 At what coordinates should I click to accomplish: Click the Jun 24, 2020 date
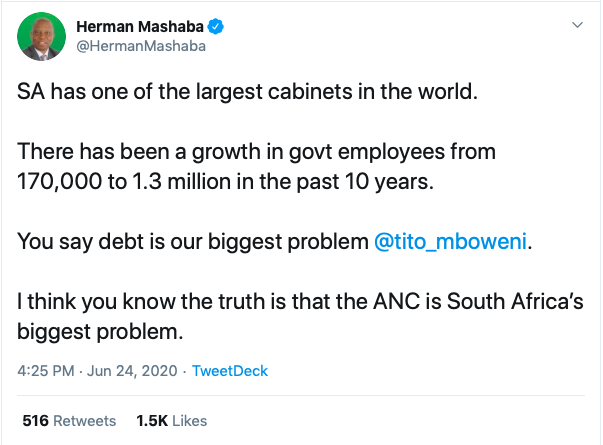coord(132,371)
